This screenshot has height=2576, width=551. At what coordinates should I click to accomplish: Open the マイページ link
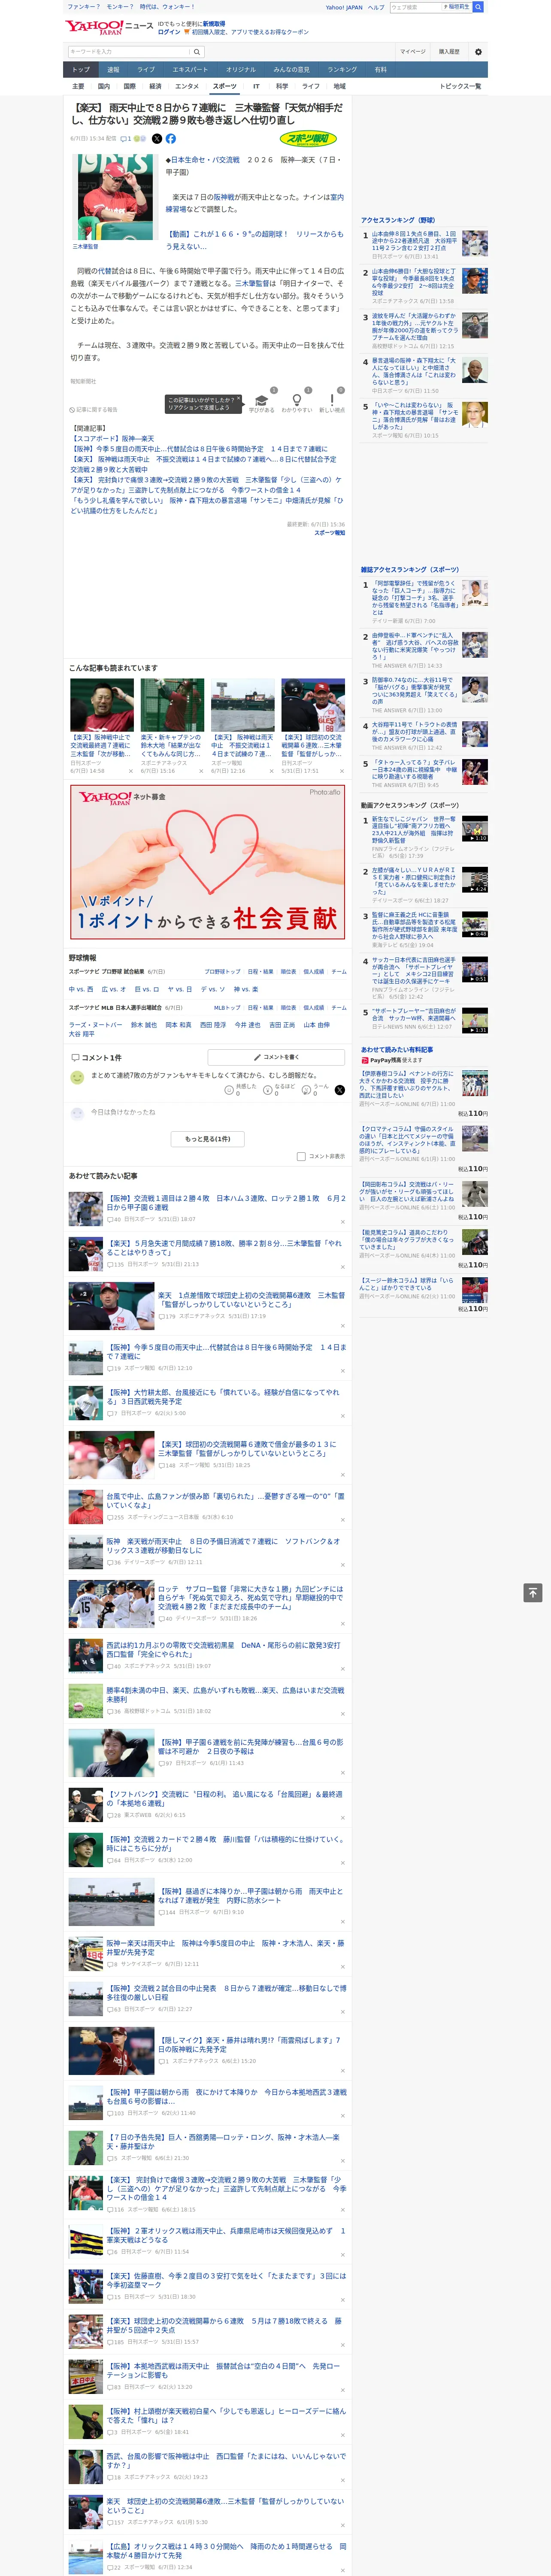(x=413, y=51)
